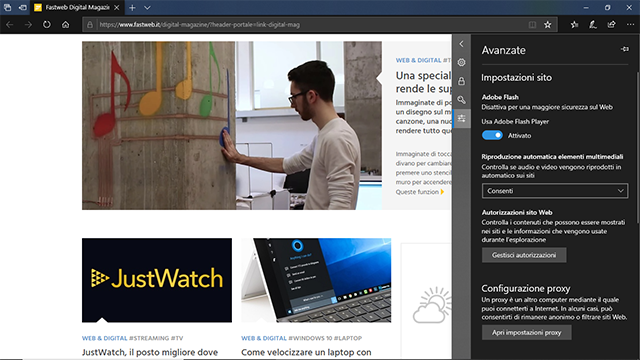This screenshot has height=360, width=640.
Task: Collapse settings sidebar with back chevron
Action: pos(461,44)
